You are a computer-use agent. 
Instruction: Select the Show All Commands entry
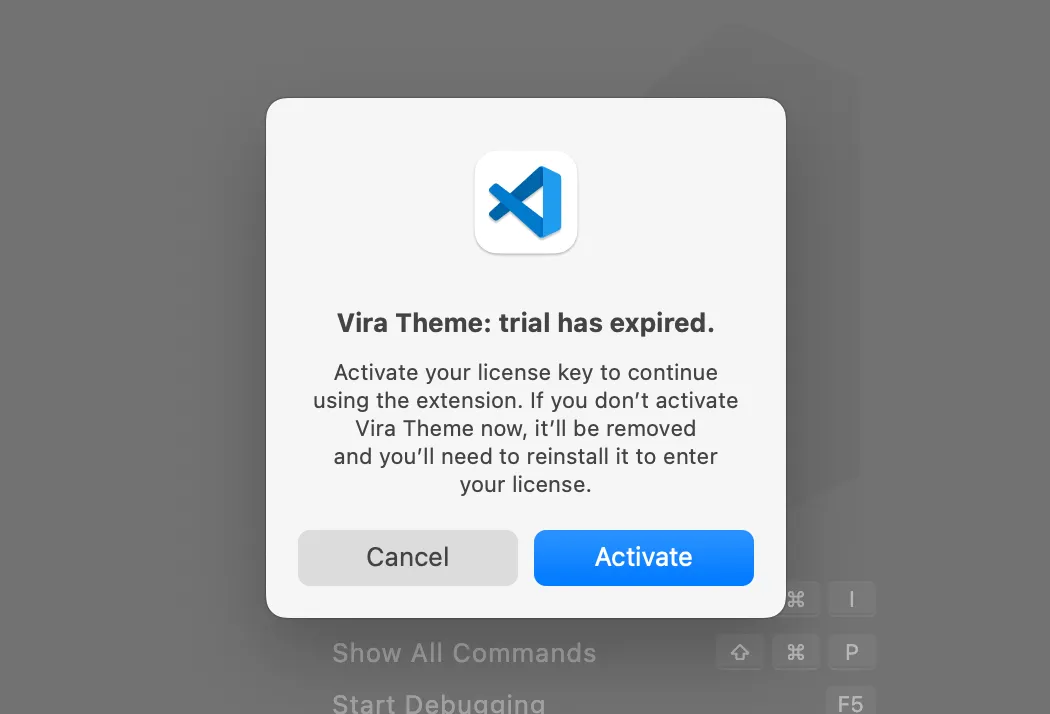click(x=464, y=653)
